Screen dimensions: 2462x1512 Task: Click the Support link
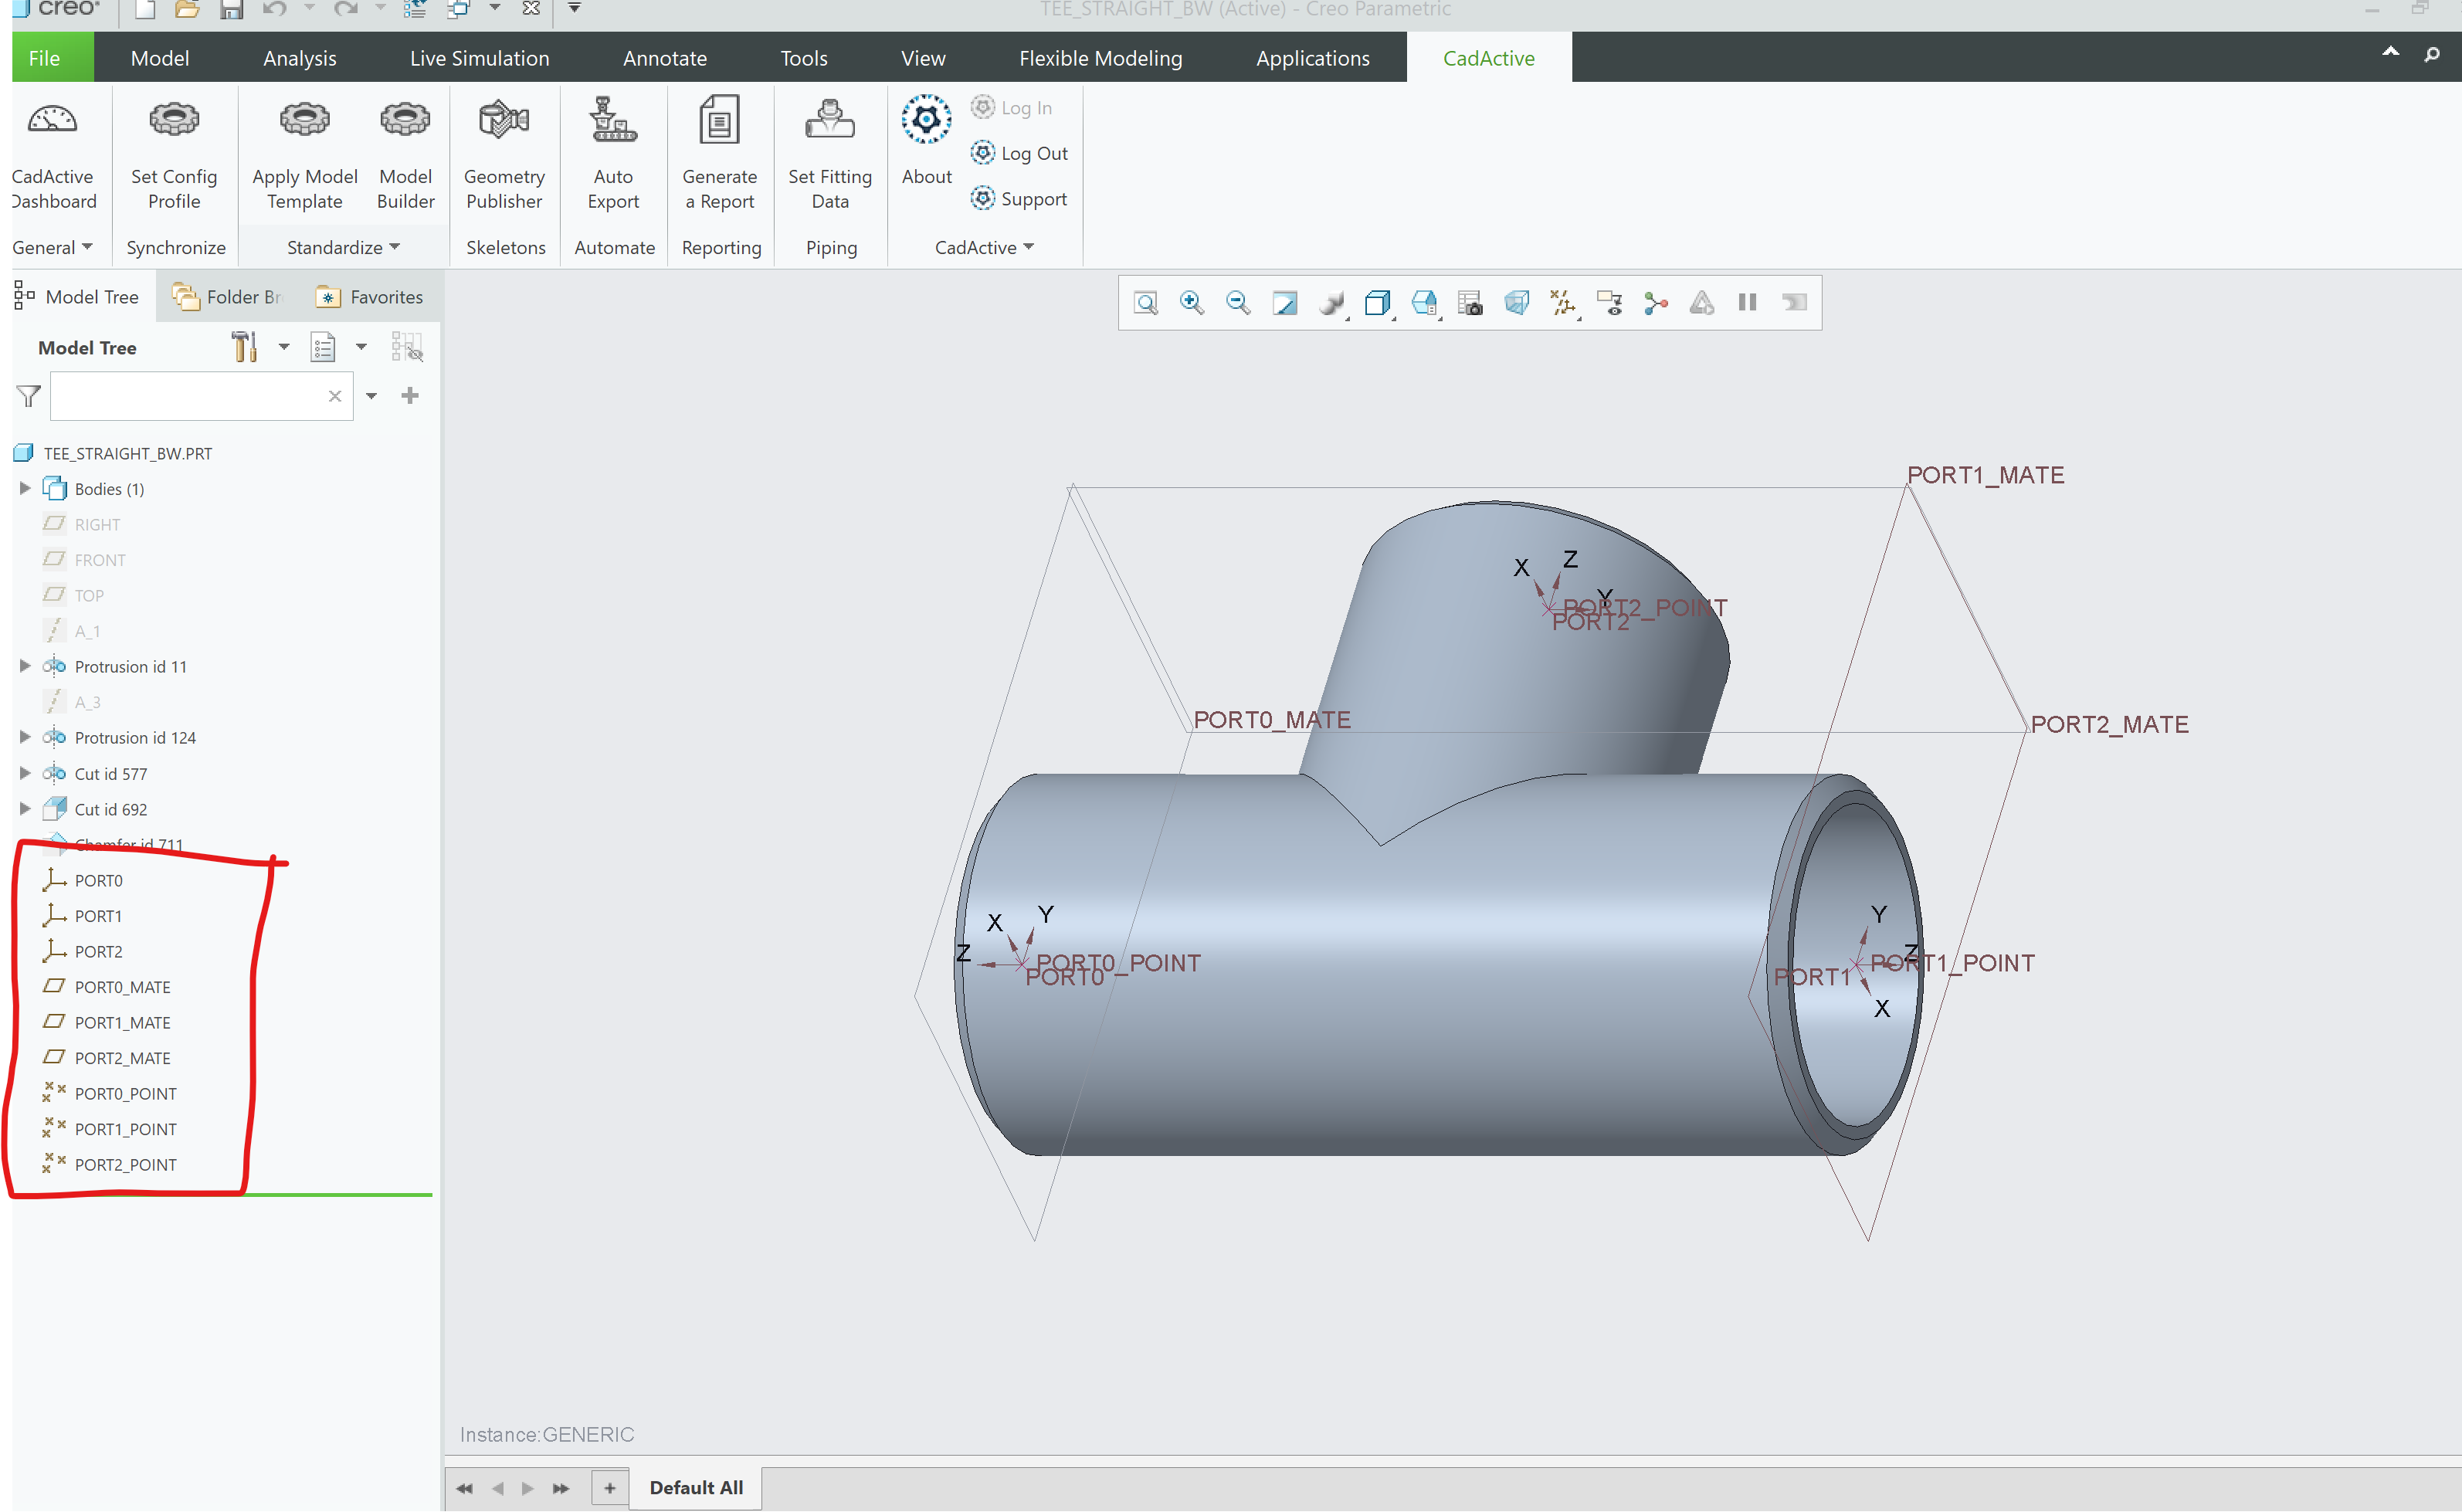pos(1020,199)
